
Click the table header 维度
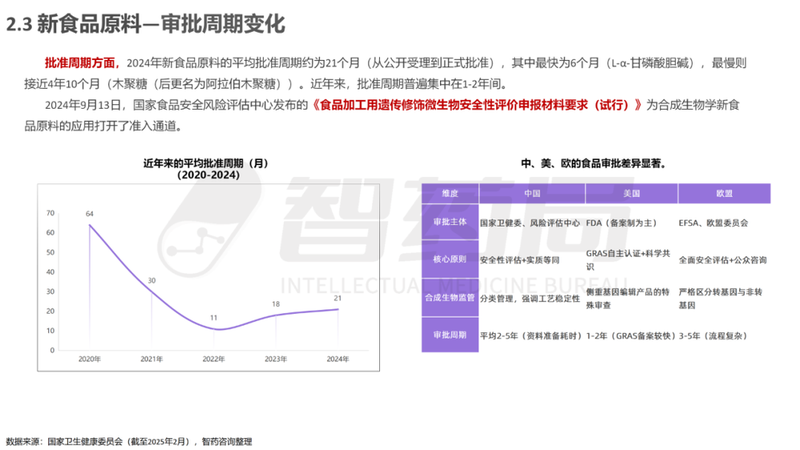click(450, 193)
